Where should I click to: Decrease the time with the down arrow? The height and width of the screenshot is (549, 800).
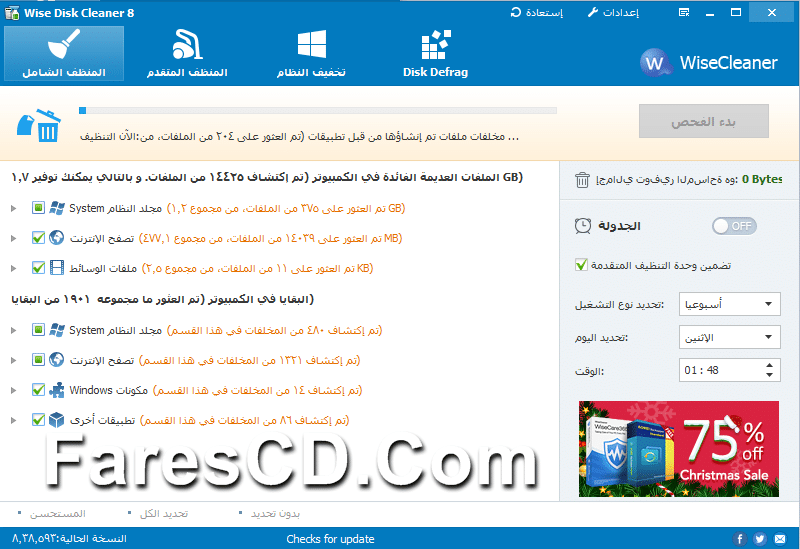coord(769,375)
